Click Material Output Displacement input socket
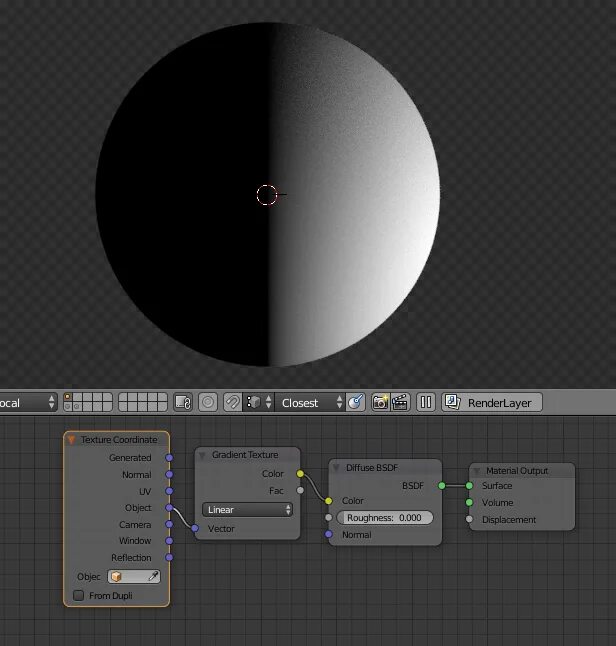Screen dimensions: 616x646 tap(469, 519)
